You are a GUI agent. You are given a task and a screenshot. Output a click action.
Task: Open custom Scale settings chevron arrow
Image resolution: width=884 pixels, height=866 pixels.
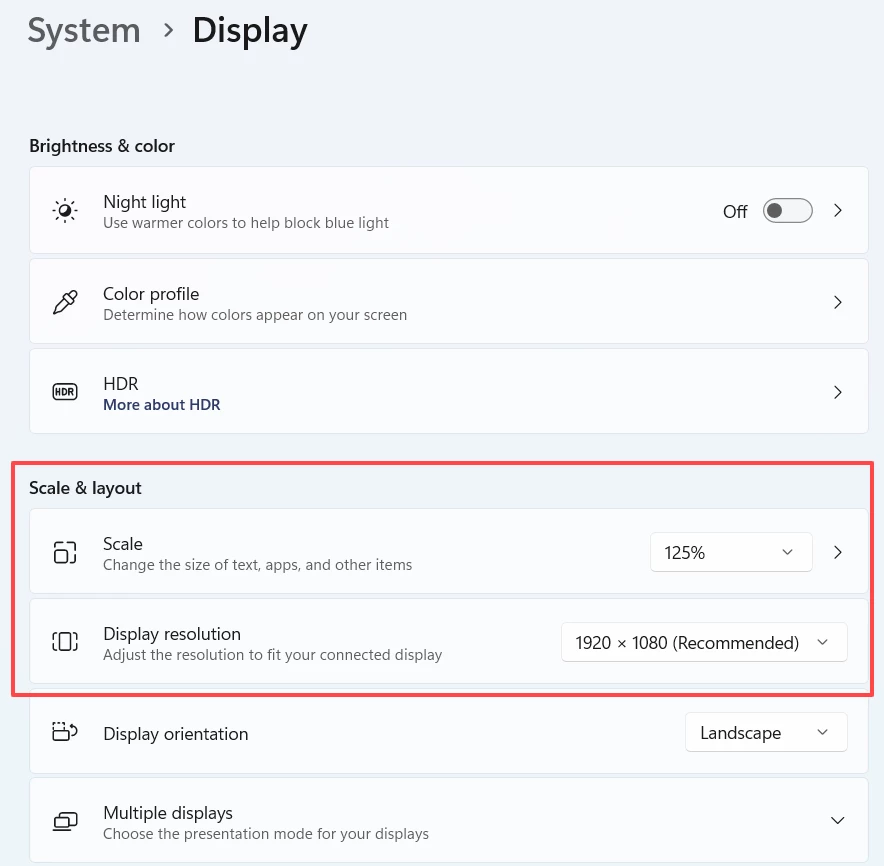point(838,553)
